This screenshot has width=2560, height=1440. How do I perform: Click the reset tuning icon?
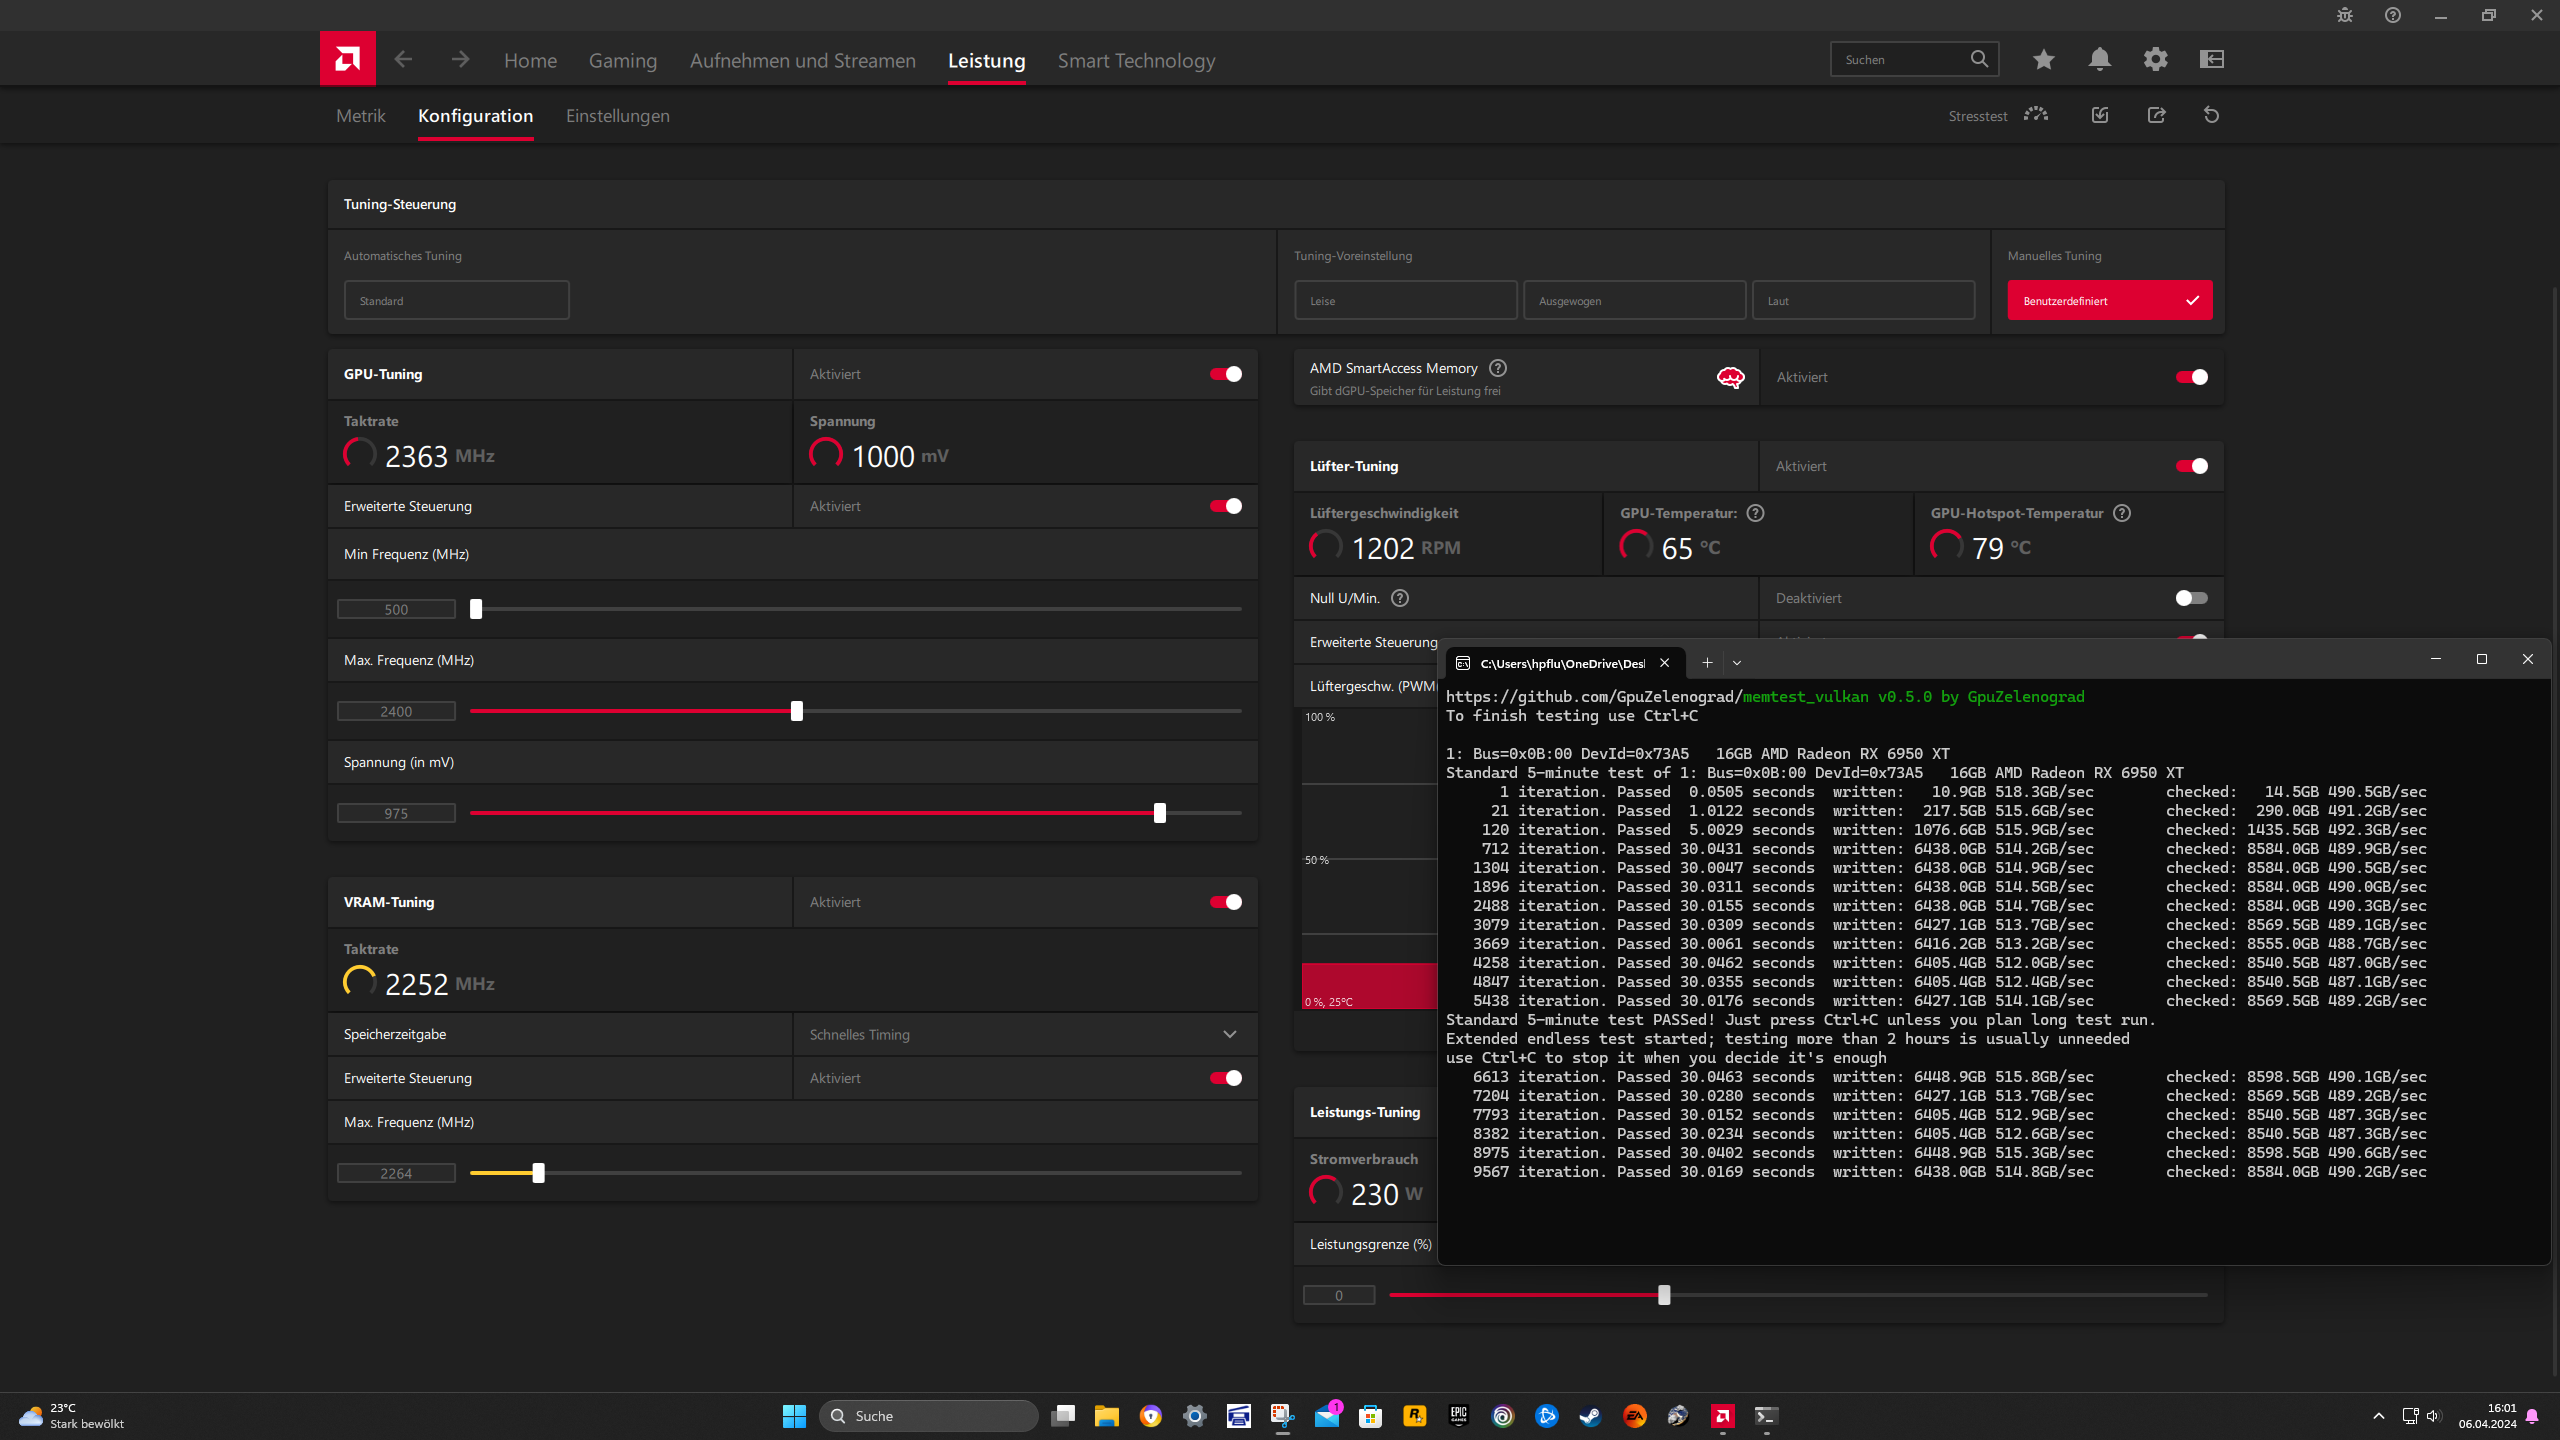point(2211,116)
